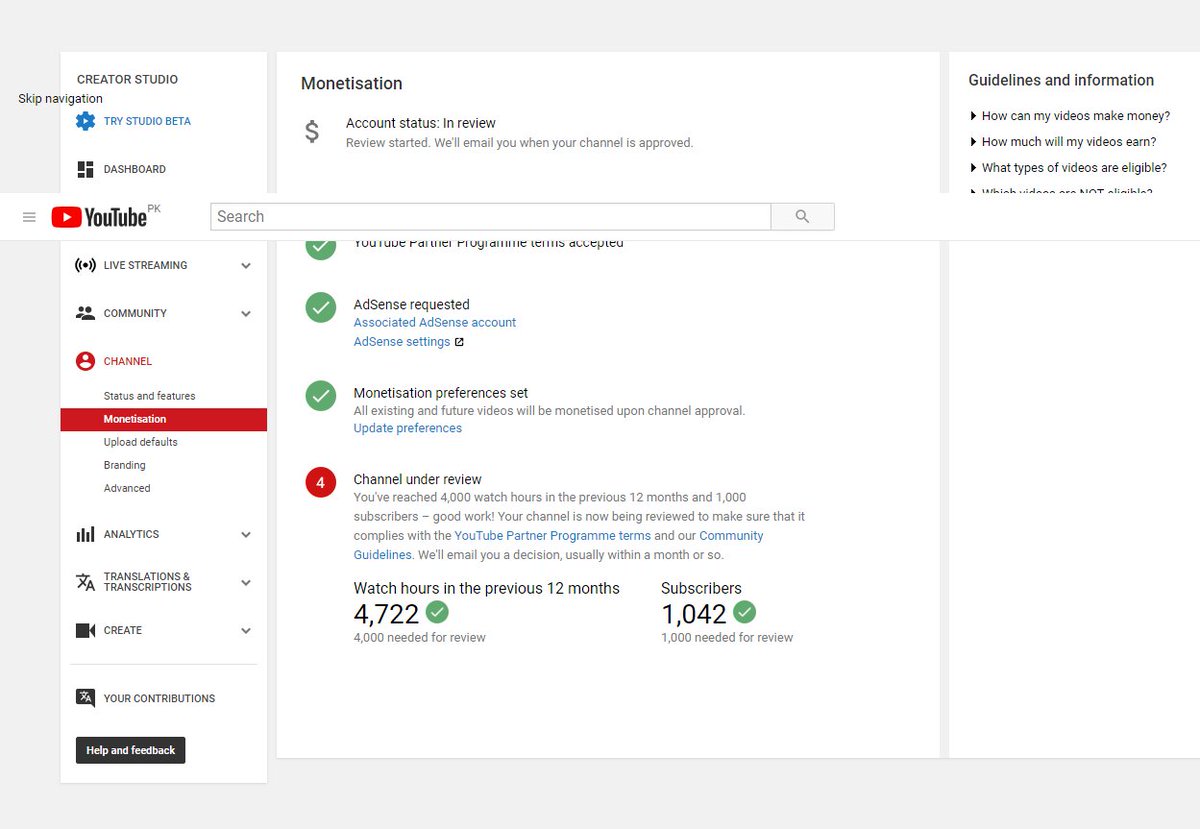Click the Help and feedback button

(x=131, y=750)
